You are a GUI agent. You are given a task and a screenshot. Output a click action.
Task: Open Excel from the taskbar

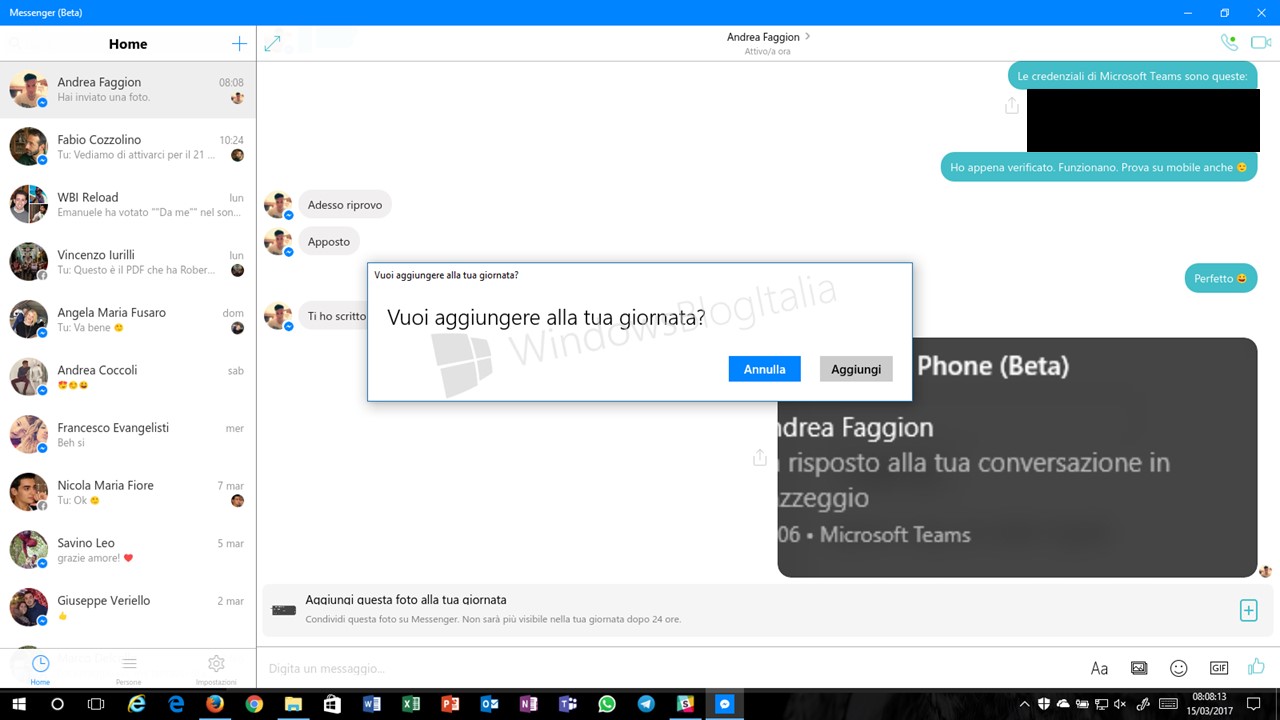[411, 704]
